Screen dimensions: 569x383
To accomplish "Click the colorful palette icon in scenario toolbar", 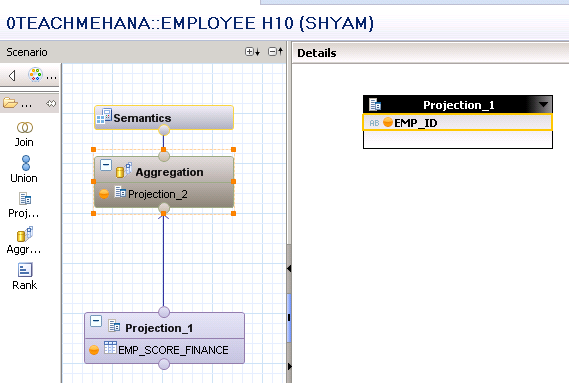I will coord(35,75).
